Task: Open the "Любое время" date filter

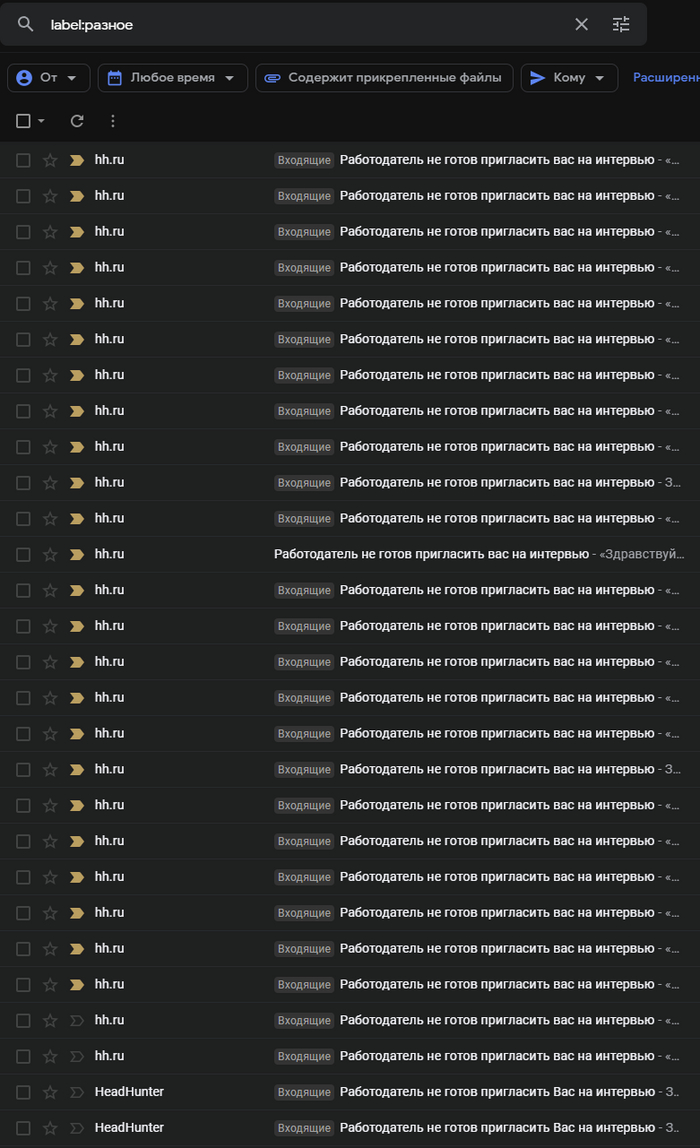Action: point(172,78)
